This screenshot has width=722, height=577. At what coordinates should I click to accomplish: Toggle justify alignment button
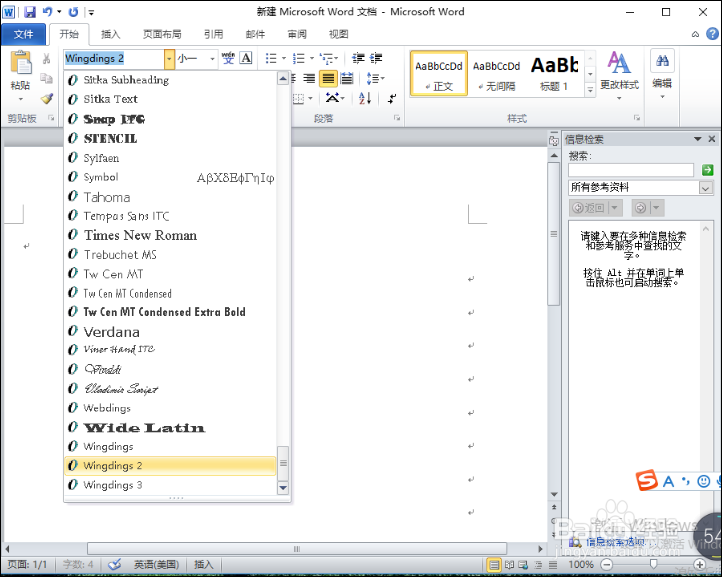pos(328,79)
